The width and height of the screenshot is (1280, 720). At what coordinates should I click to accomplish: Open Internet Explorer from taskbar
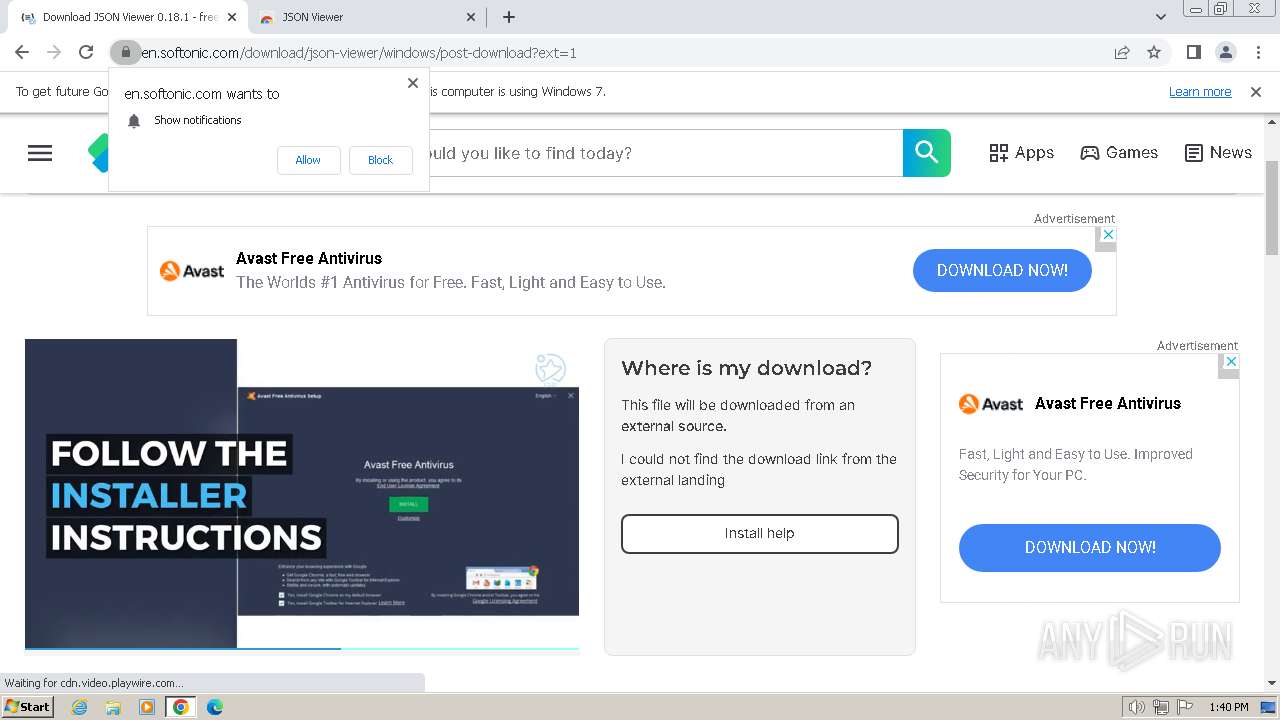pyautogui.click(x=79, y=707)
